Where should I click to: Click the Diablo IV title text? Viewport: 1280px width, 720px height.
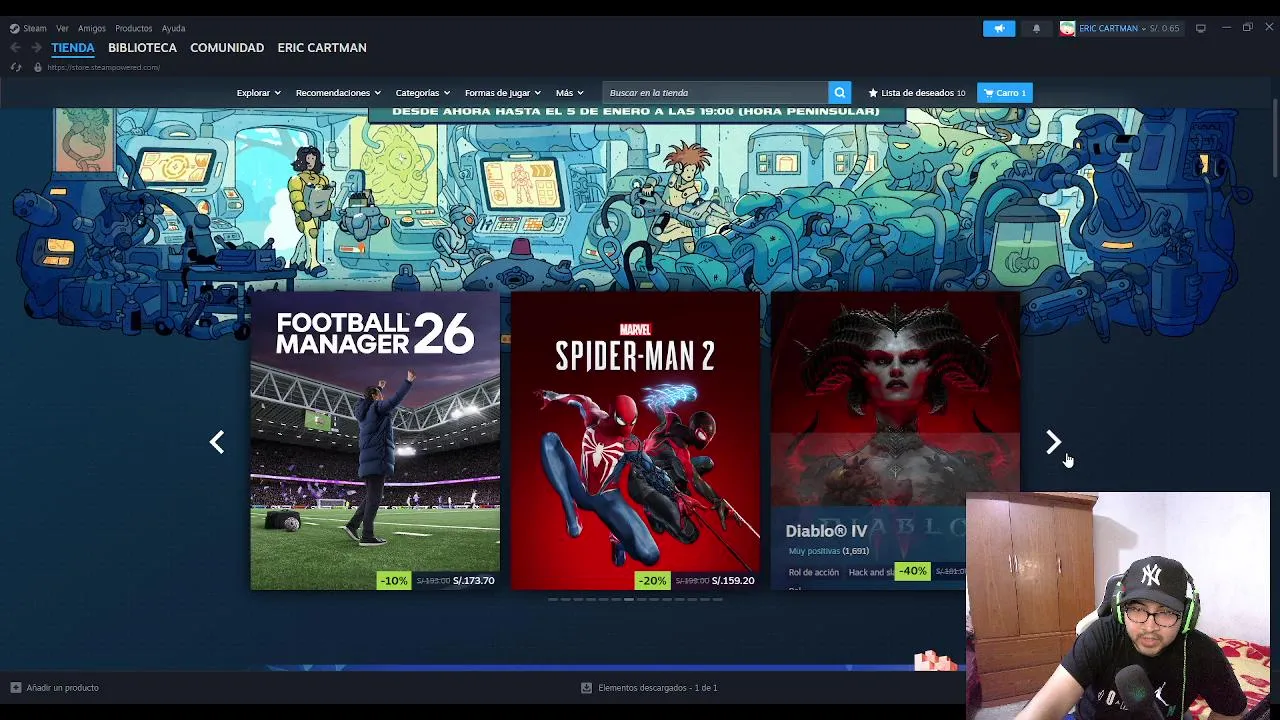826,531
